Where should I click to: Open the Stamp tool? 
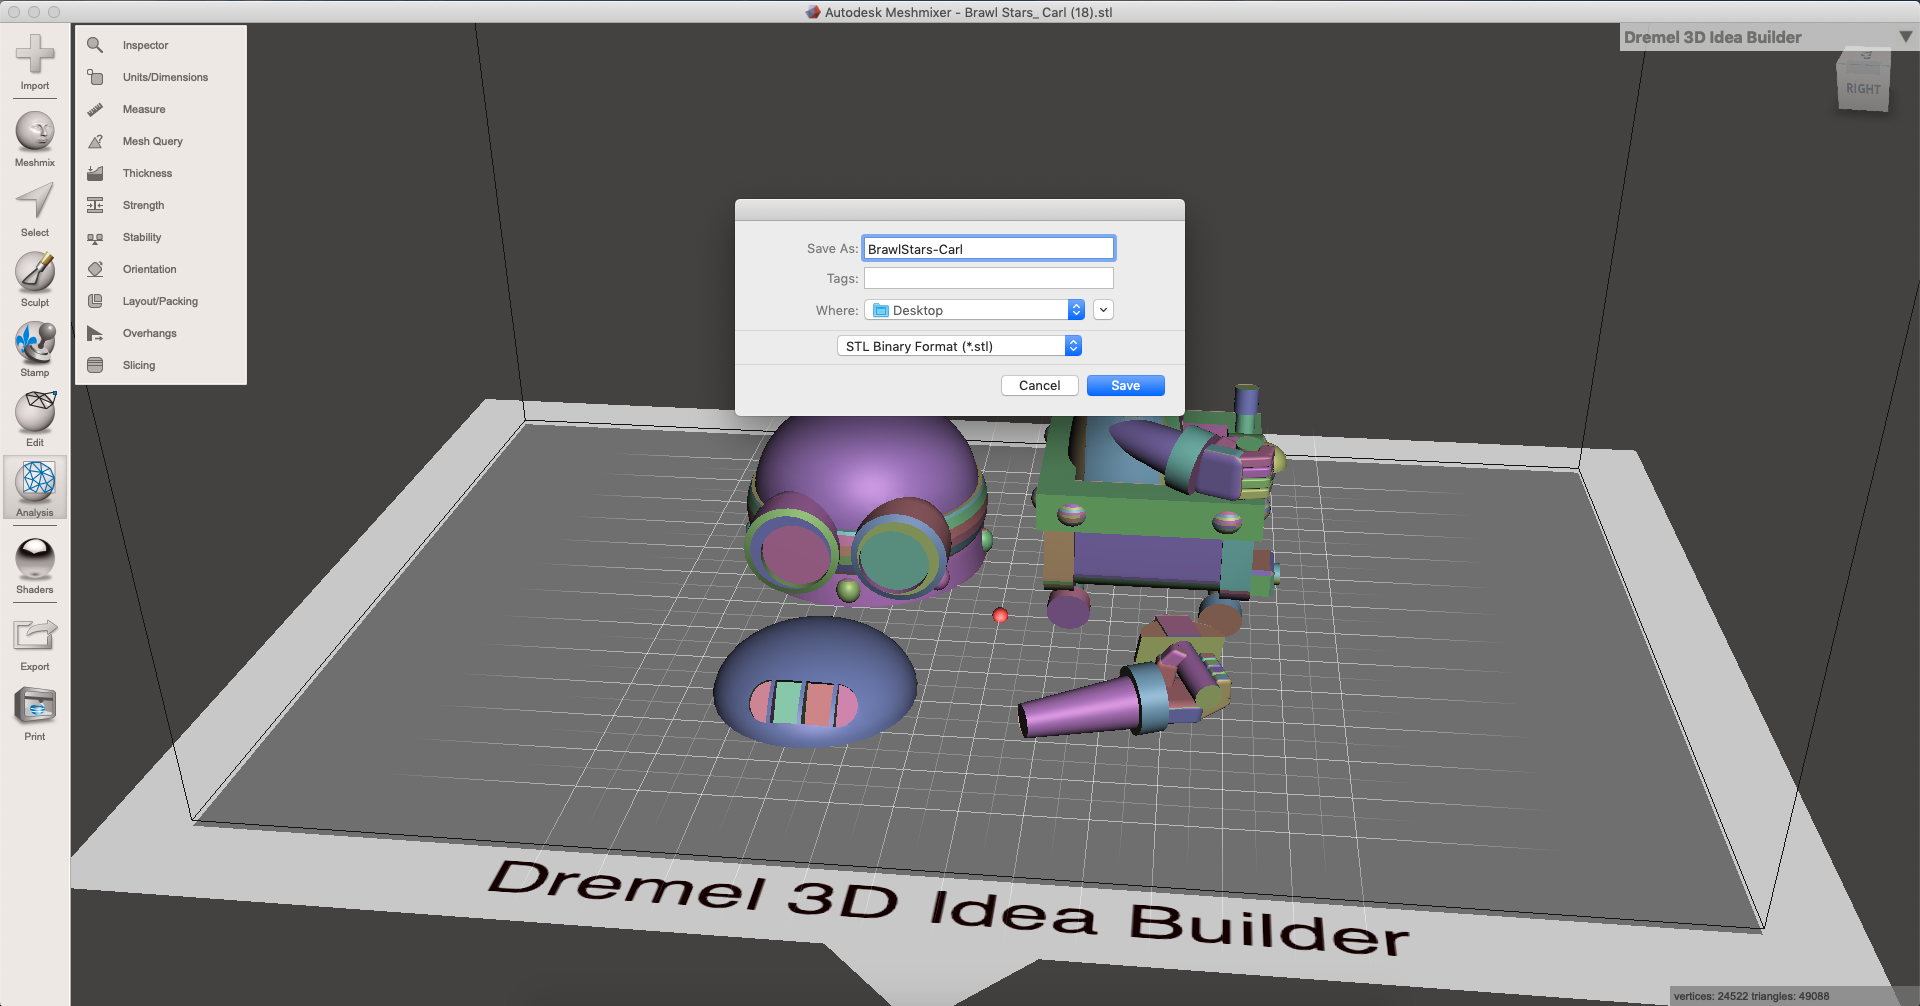coord(35,349)
